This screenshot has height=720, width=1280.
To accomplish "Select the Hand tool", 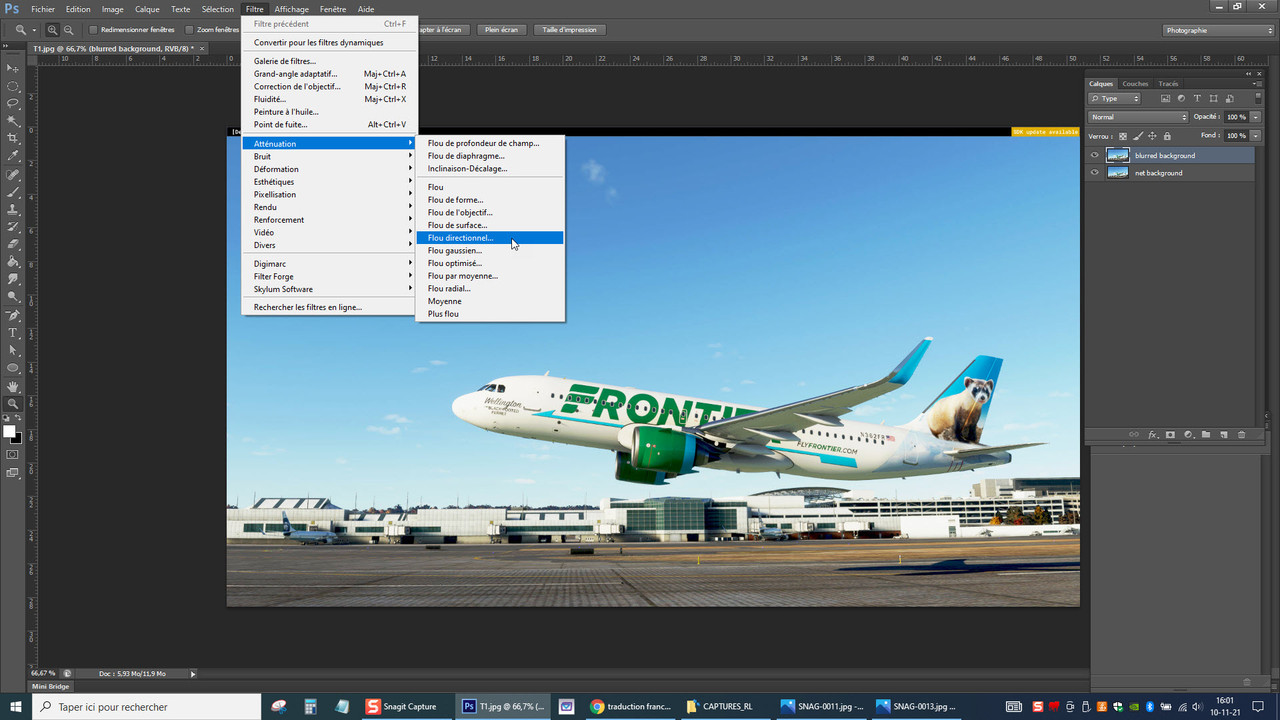I will point(13,386).
